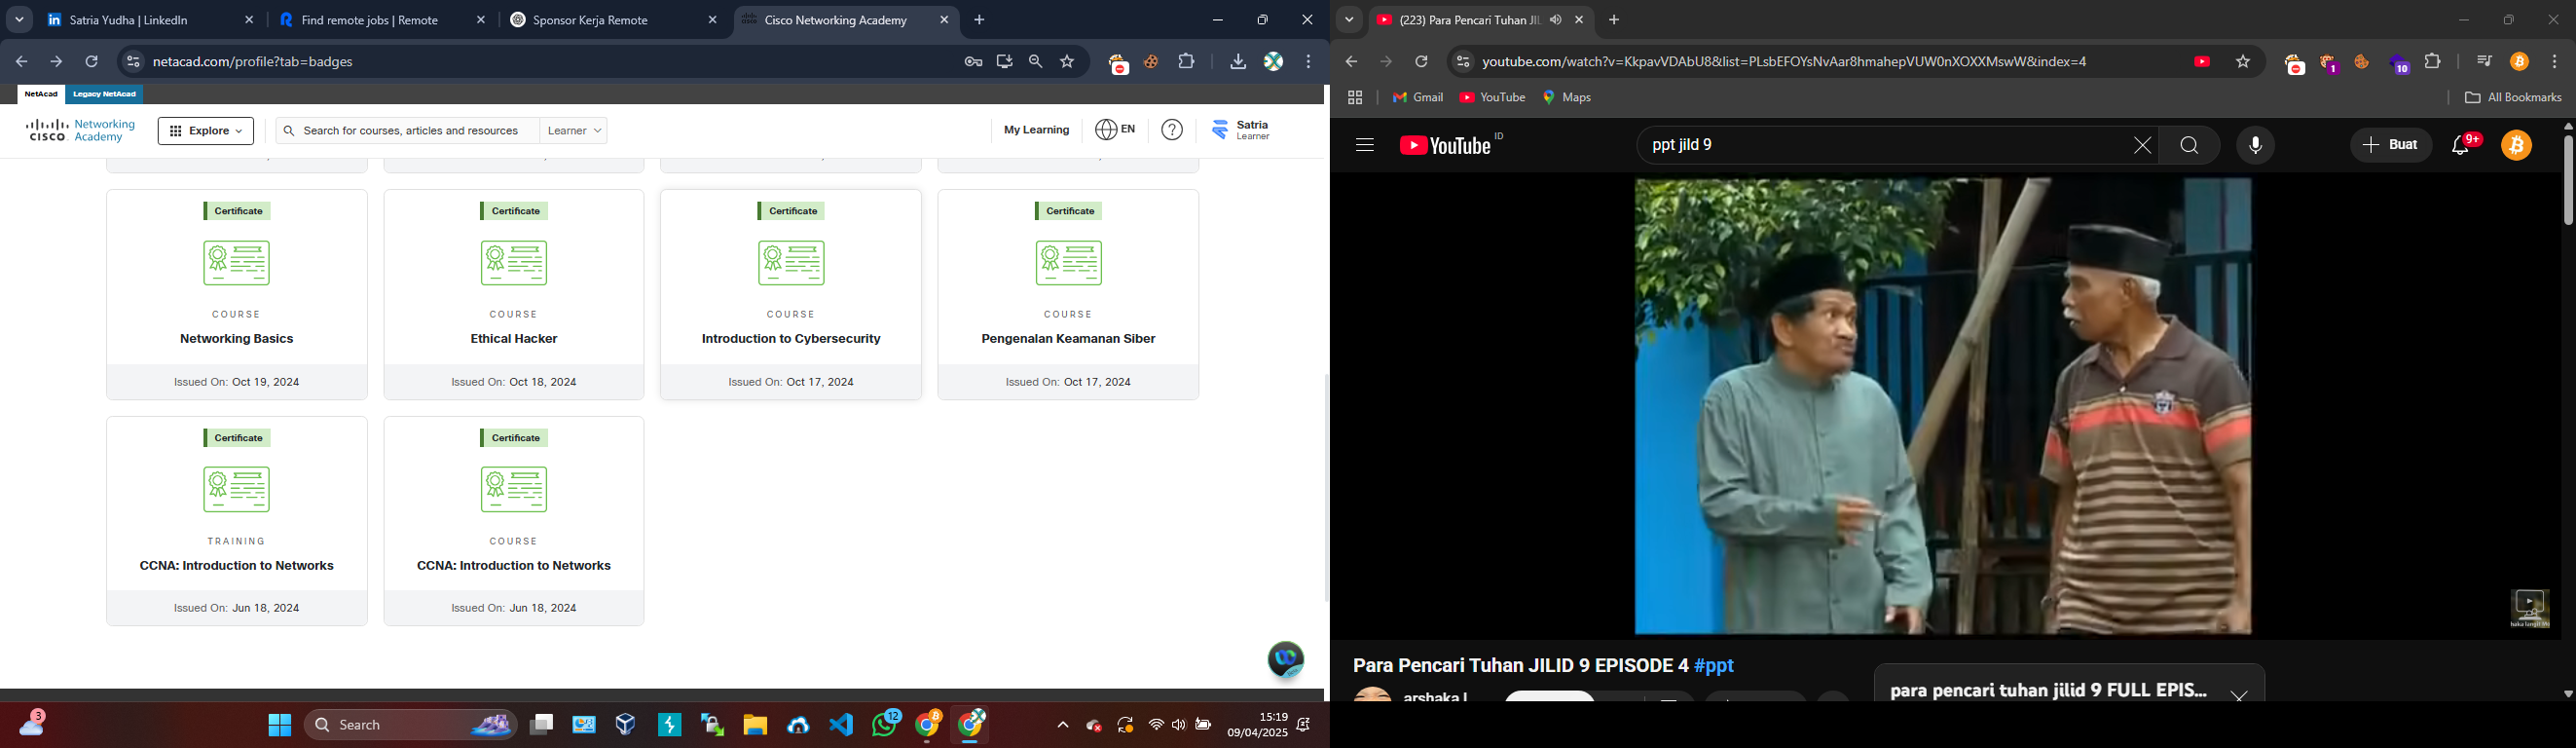
Task: Open media controls icon in YouTube browser toolbar
Action: point(2484,62)
